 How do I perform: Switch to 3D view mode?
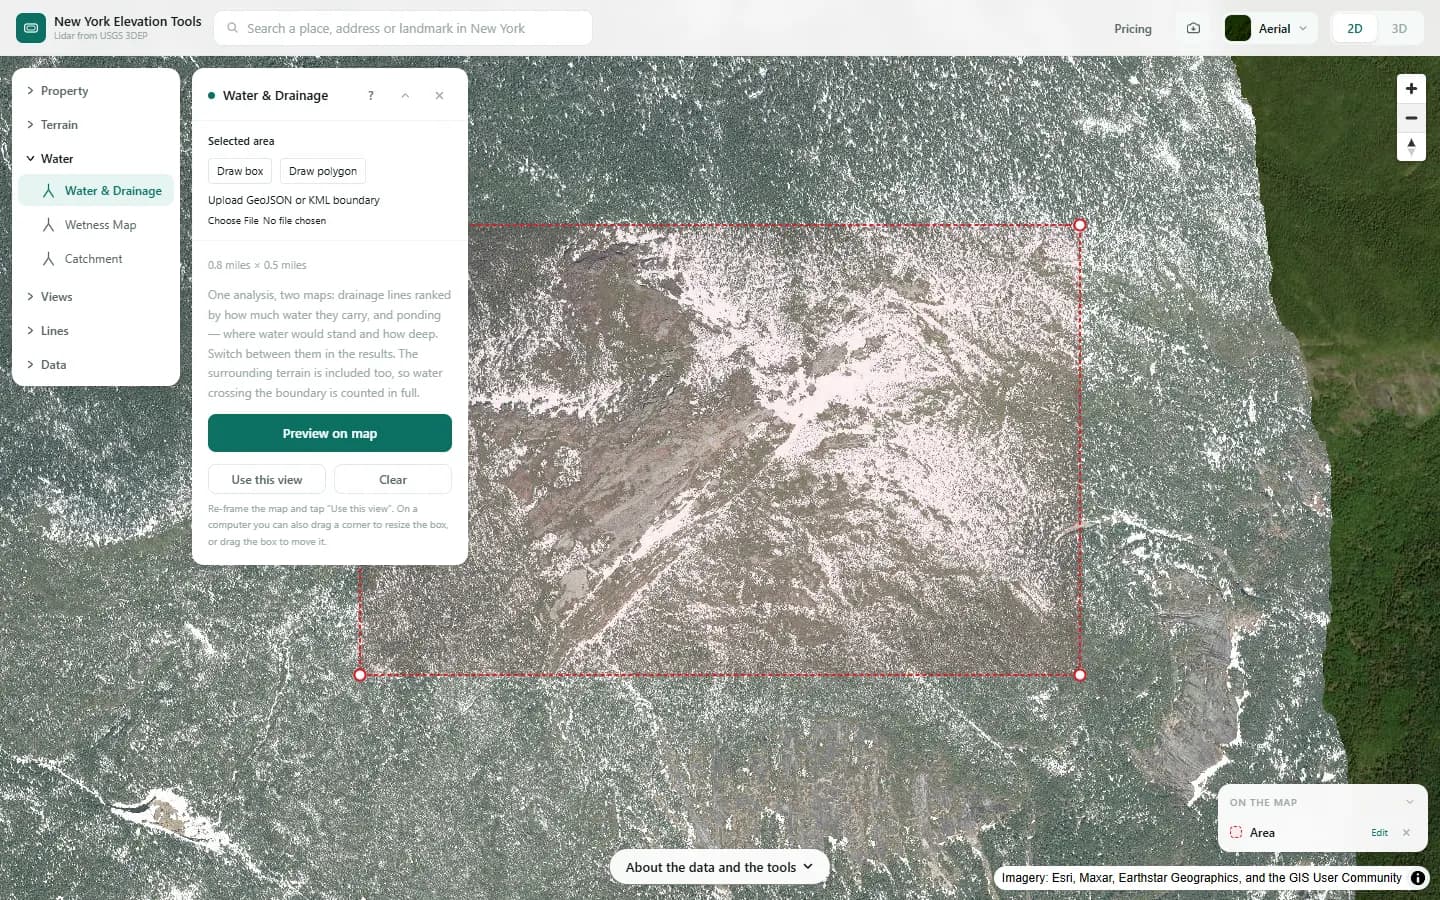coord(1399,28)
